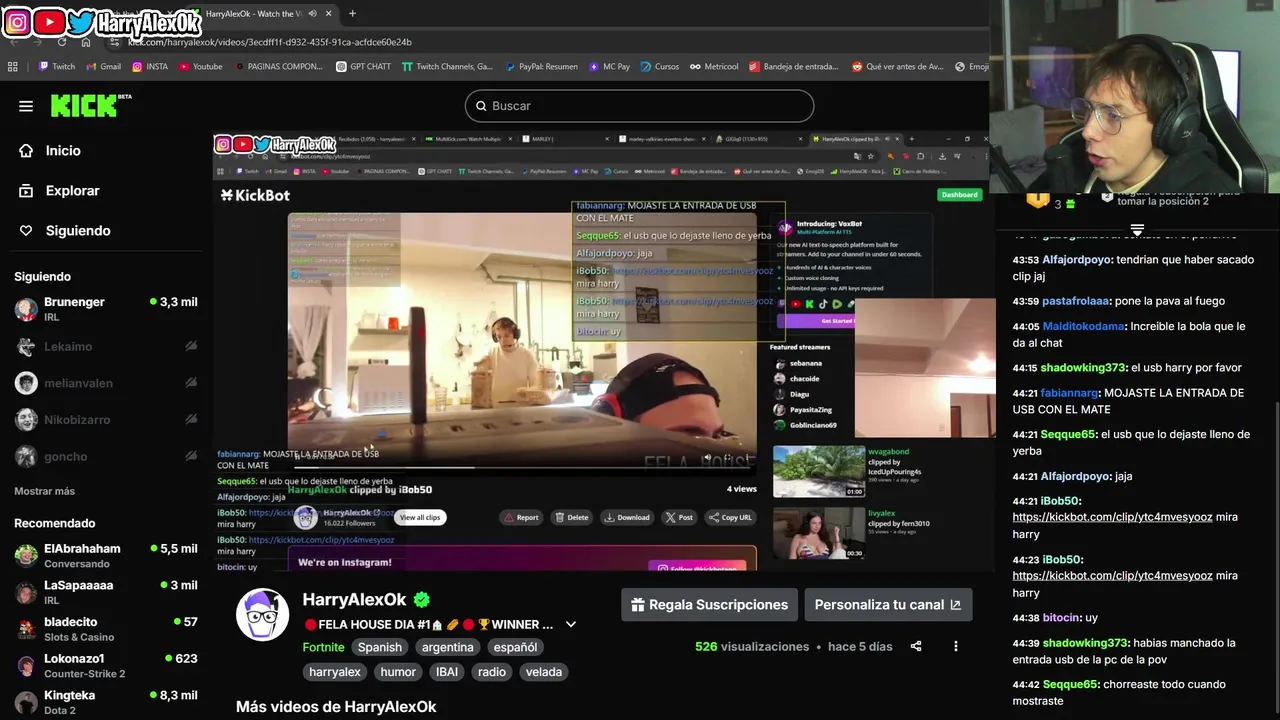Click Regala Suscripciones button
This screenshot has height=720, width=1280.
(x=709, y=604)
